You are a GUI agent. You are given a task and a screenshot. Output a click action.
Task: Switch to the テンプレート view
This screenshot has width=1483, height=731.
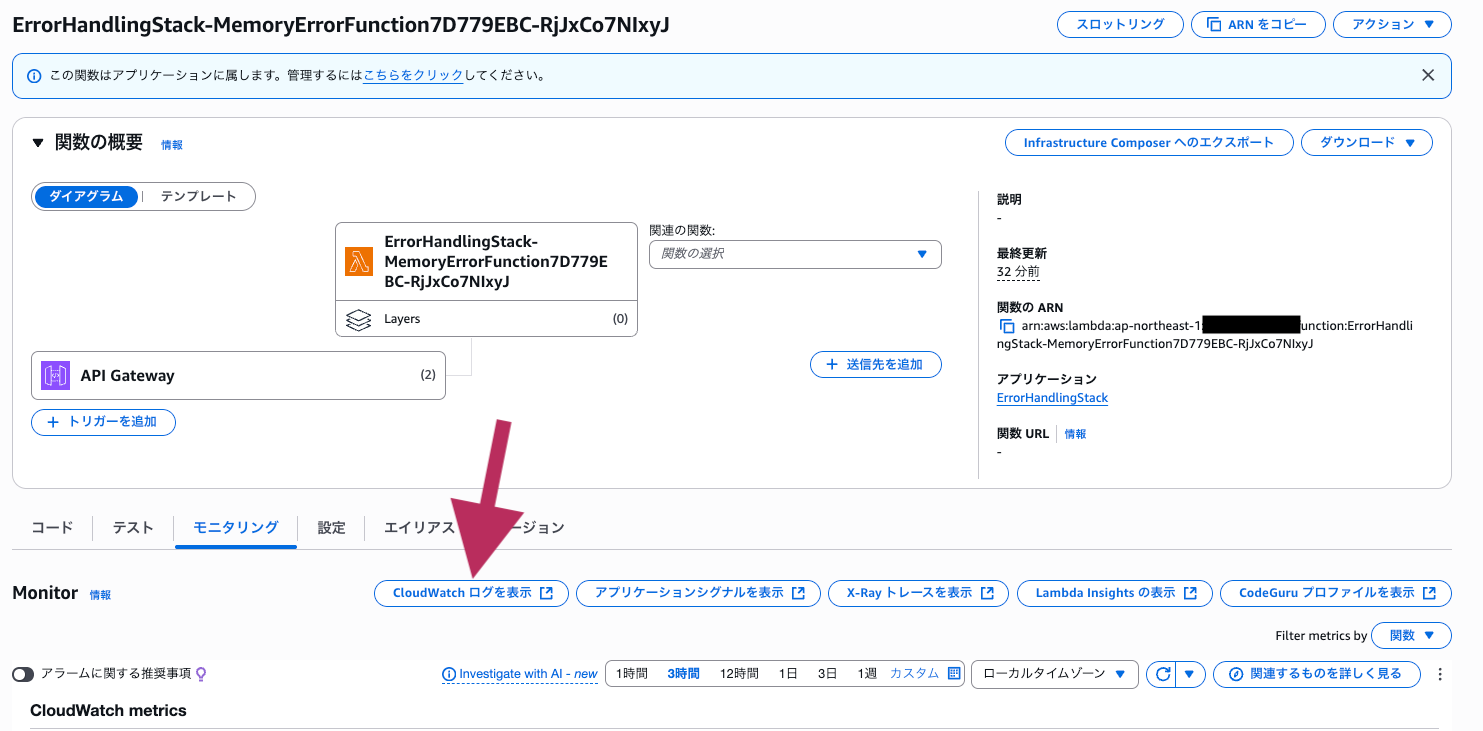point(198,196)
